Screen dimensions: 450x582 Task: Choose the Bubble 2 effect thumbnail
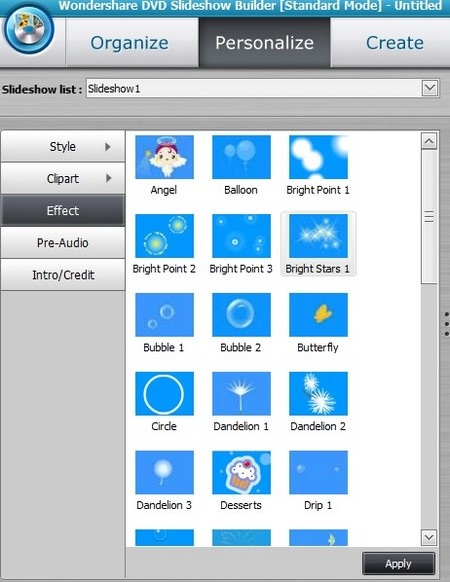click(x=241, y=315)
